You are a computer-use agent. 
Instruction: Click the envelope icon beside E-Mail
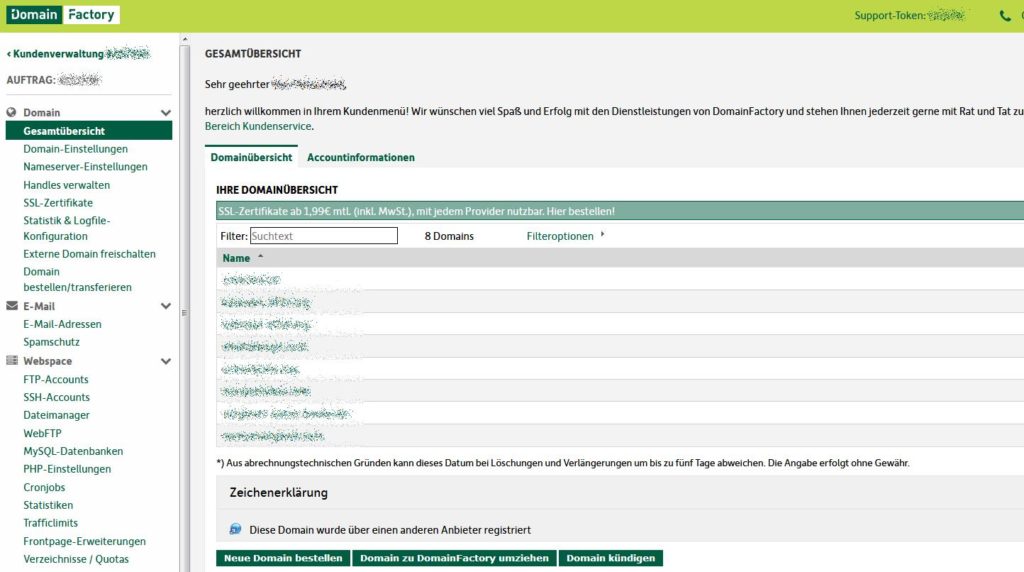click(x=12, y=306)
